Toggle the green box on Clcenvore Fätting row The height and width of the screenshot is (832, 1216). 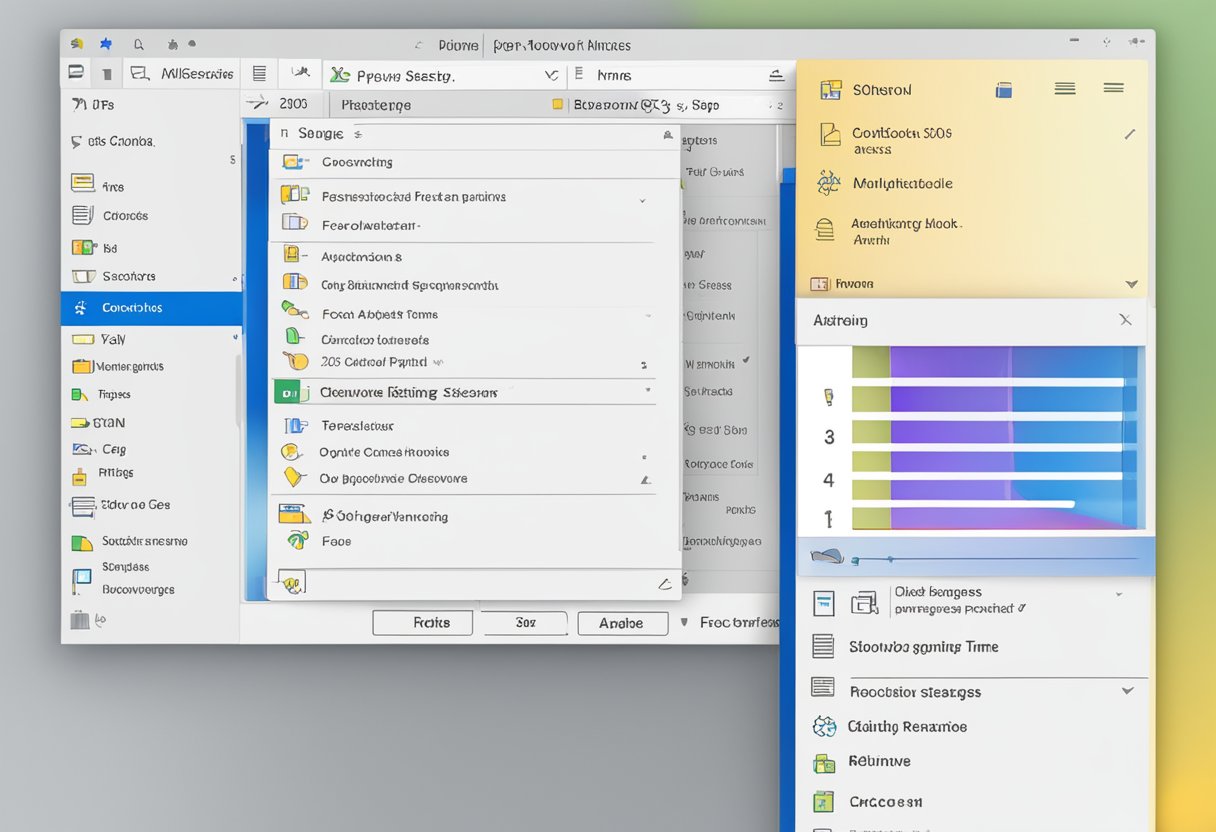pyautogui.click(x=288, y=393)
